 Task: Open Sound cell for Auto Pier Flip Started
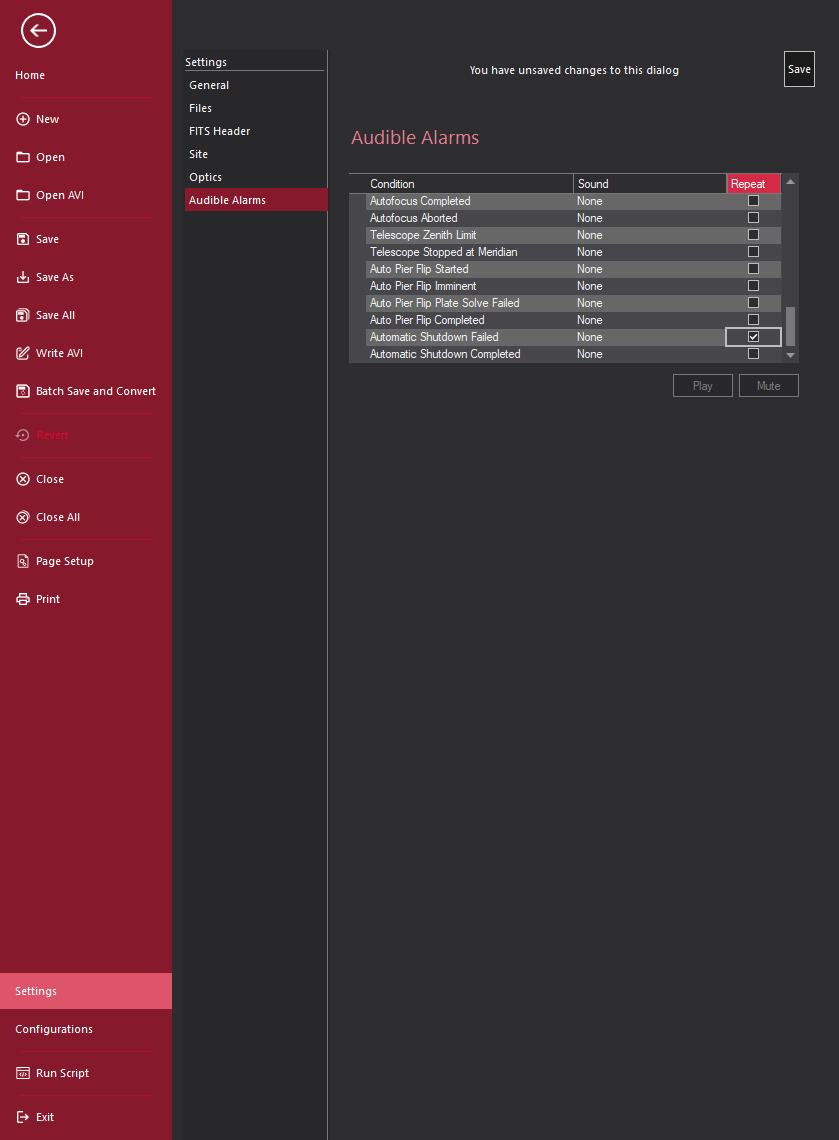pos(648,269)
